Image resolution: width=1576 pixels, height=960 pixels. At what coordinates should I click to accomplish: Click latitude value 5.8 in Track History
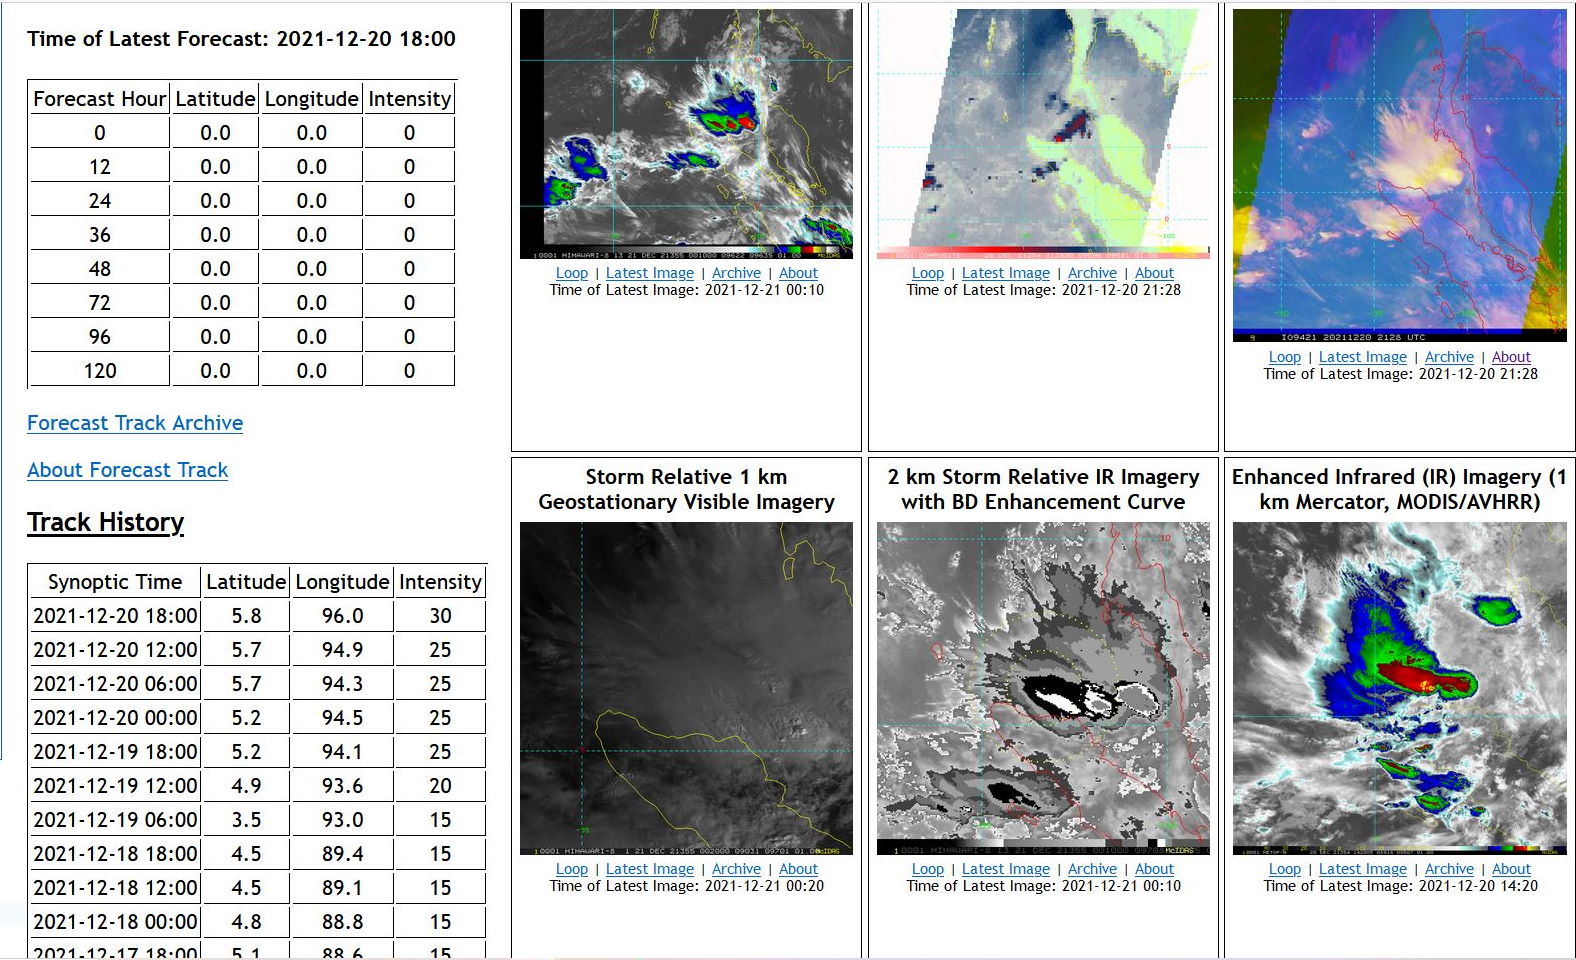tap(246, 616)
